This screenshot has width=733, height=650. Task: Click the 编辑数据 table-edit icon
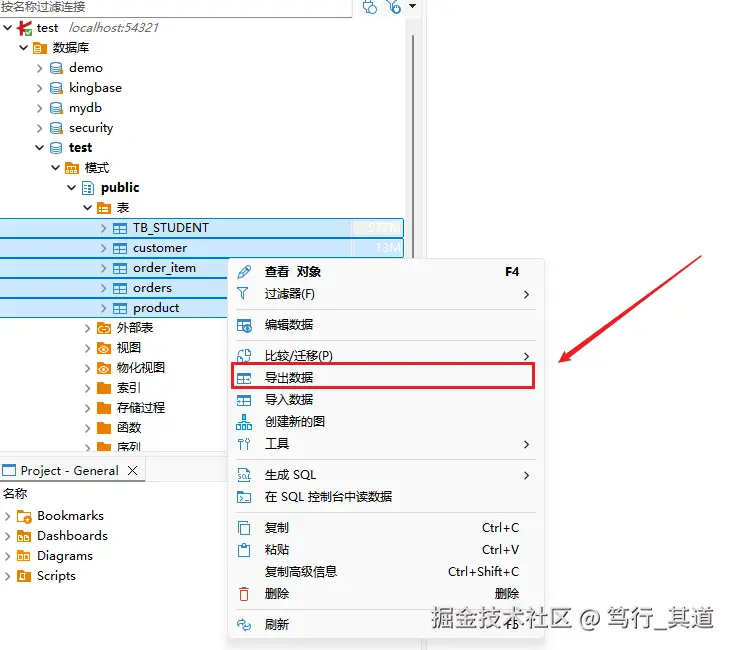click(244, 325)
